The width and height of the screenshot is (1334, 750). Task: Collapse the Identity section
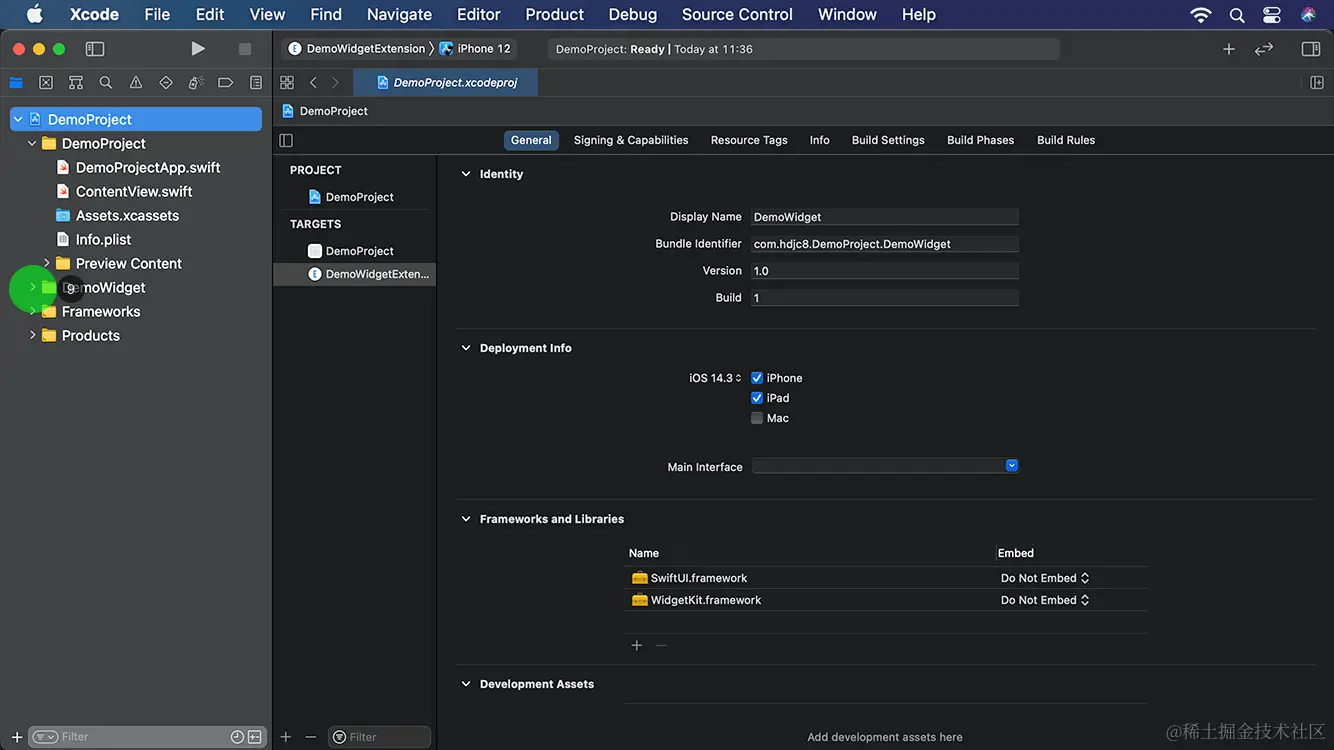466,174
